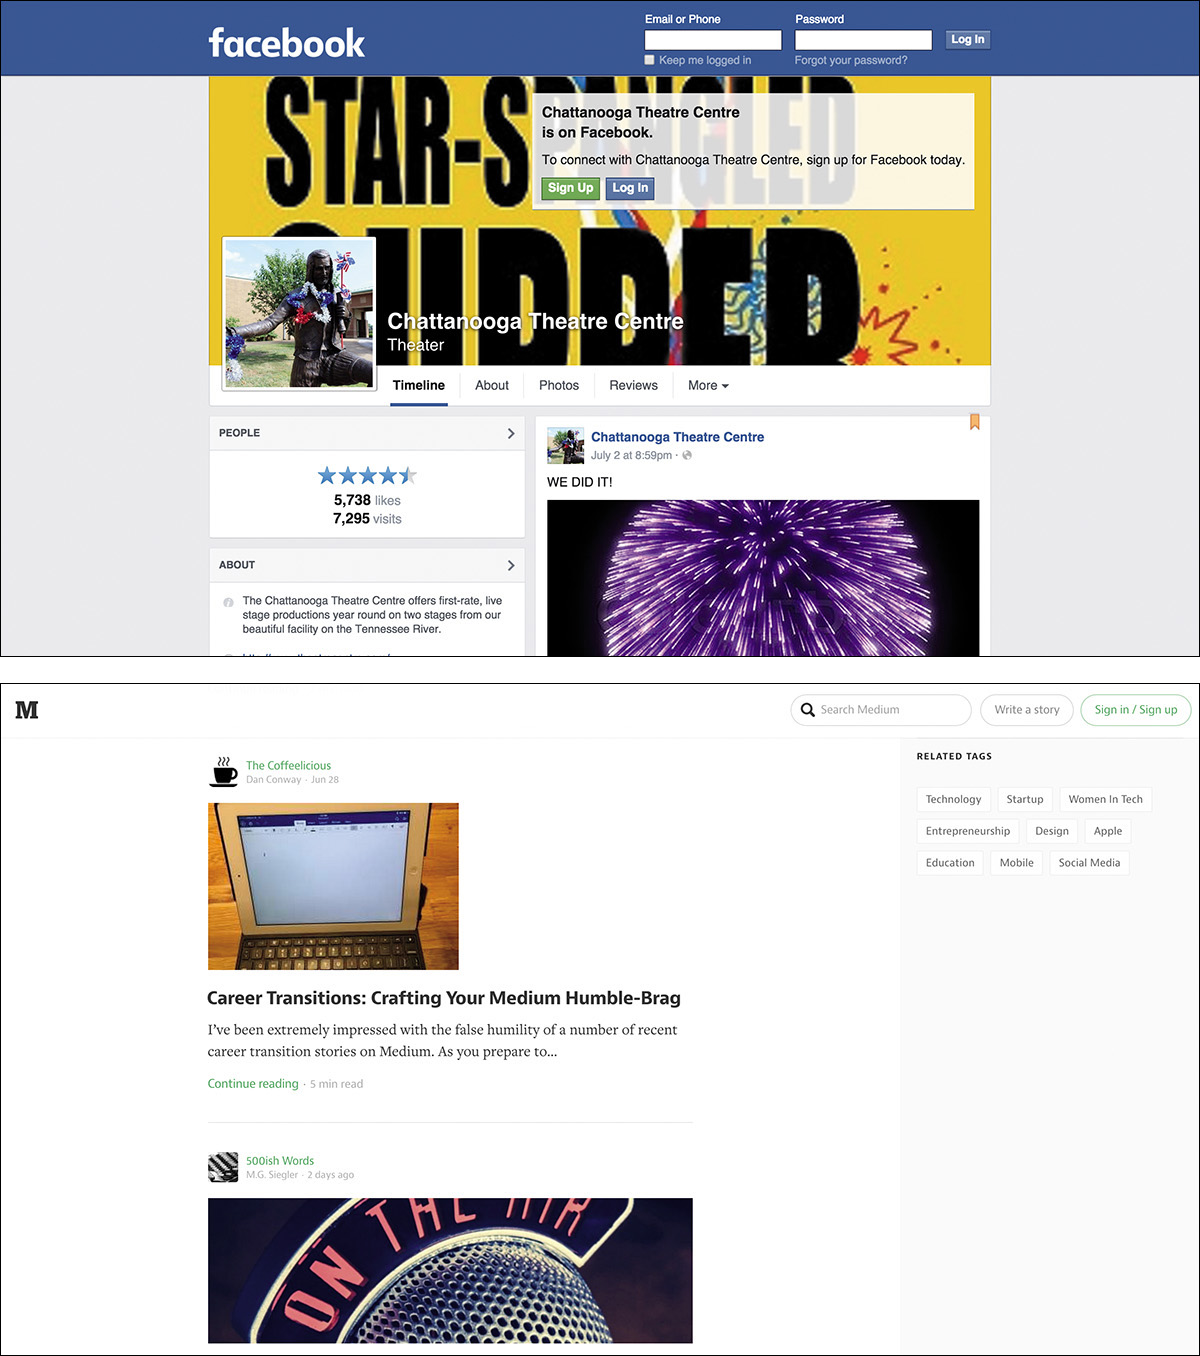Open the Chattanooga Theatre Centre profile picture
Viewport: 1200px width, 1356px height.
pyautogui.click(x=299, y=313)
